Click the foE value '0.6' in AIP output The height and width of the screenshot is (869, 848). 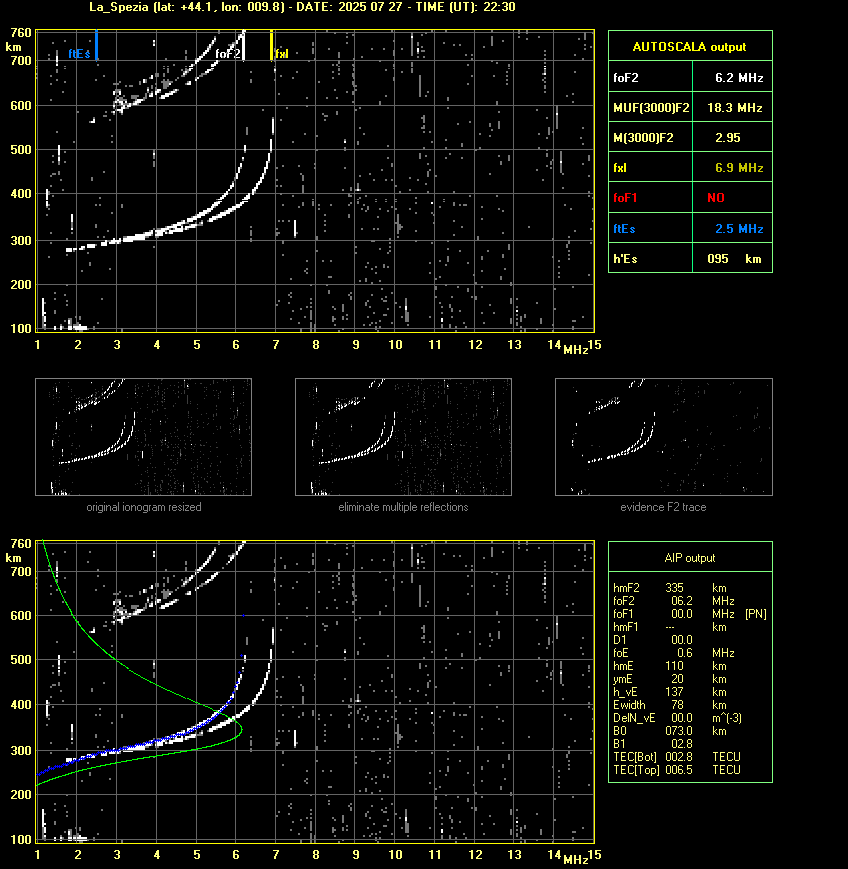[684, 653]
